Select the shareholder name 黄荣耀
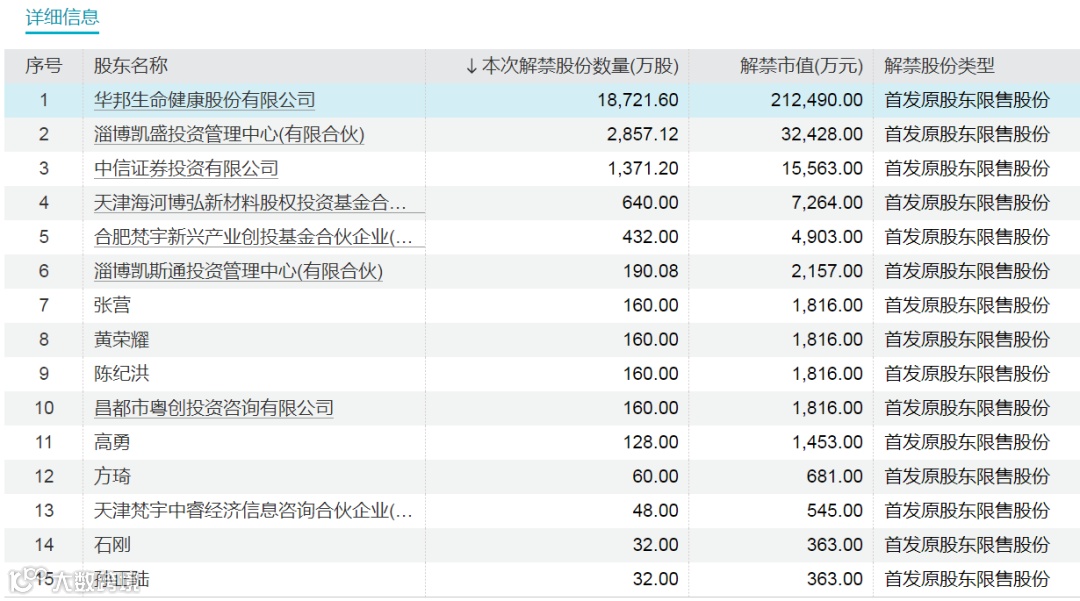The height and width of the screenshot is (601, 1080). click(x=121, y=340)
